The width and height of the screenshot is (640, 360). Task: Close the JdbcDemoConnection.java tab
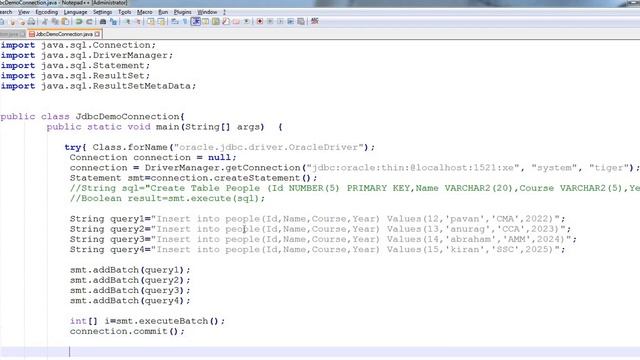coord(97,34)
